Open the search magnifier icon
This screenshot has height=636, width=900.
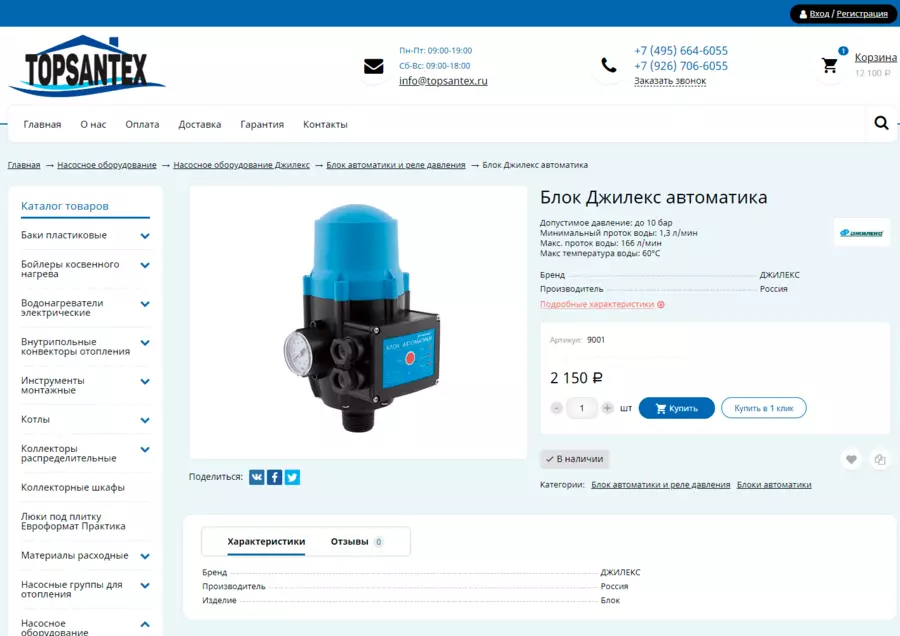tap(881, 123)
